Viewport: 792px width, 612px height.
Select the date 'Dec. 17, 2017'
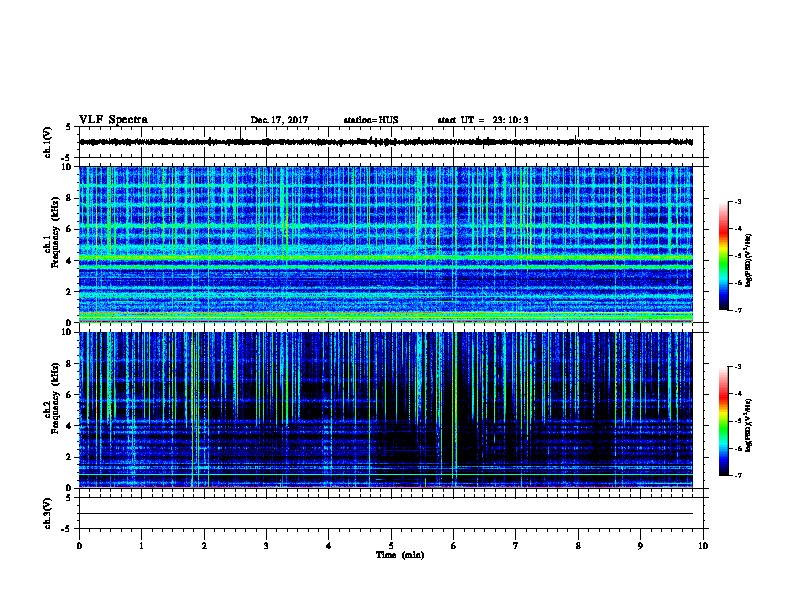pyautogui.click(x=279, y=120)
